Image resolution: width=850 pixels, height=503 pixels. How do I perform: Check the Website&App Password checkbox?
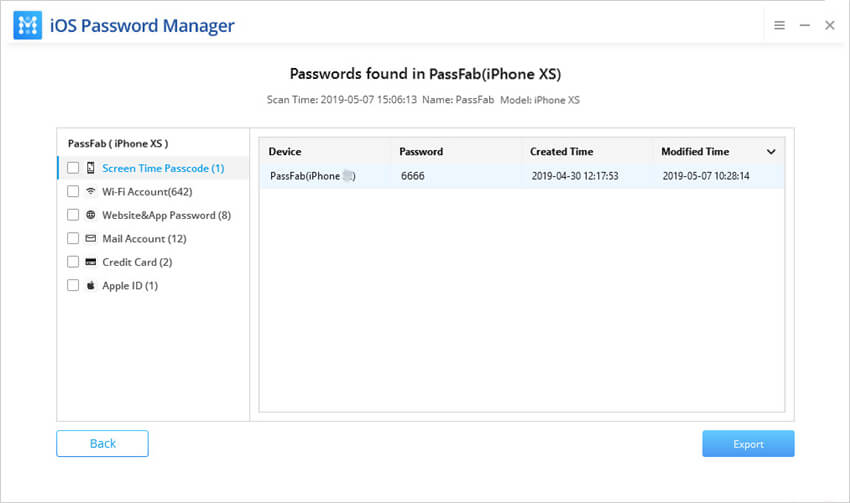click(x=73, y=215)
